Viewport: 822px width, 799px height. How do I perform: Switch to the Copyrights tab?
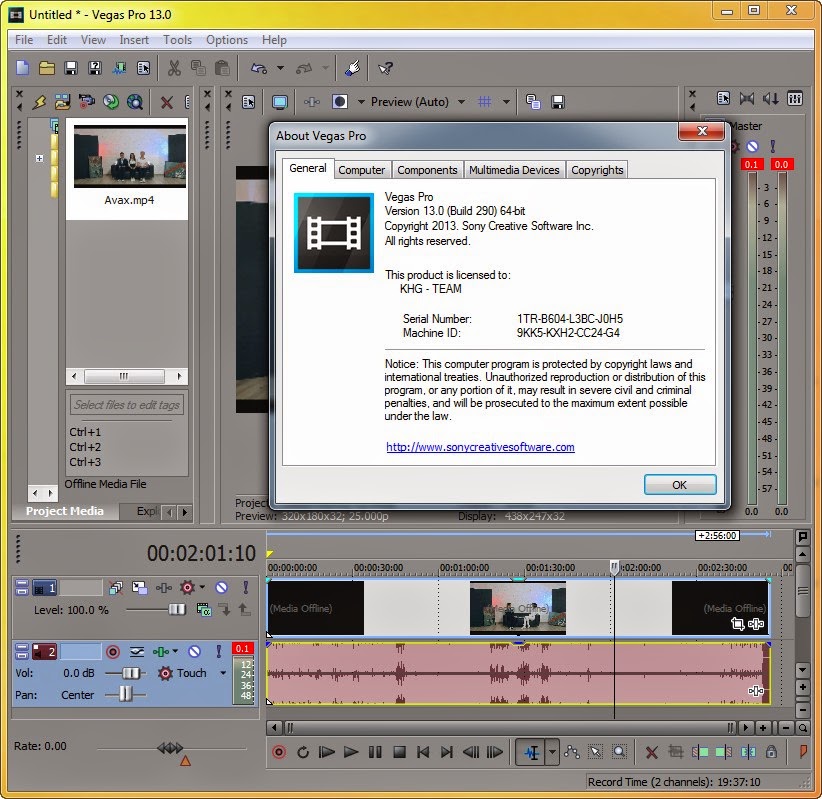coord(597,170)
